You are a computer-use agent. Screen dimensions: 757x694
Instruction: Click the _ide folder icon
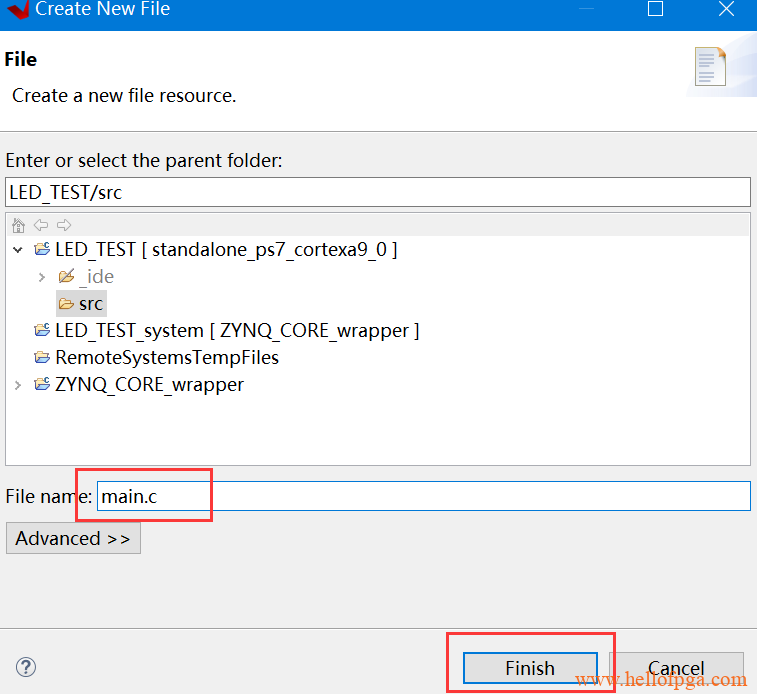tap(66, 276)
